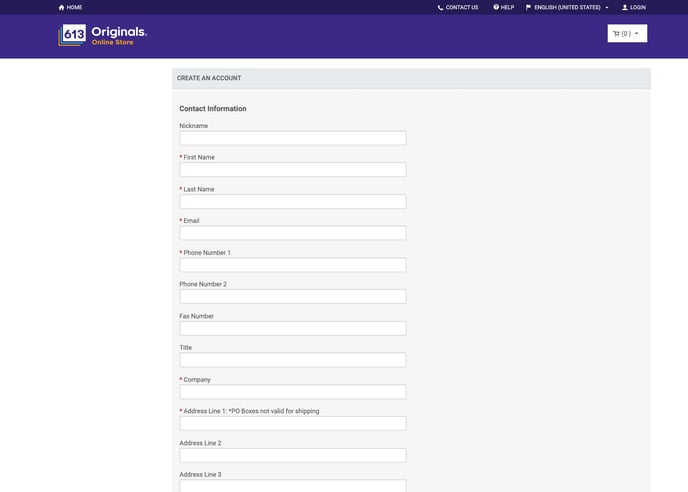Image resolution: width=688 pixels, height=492 pixels.
Task: Click the 'Company' field label
Action: [x=197, y=380]
